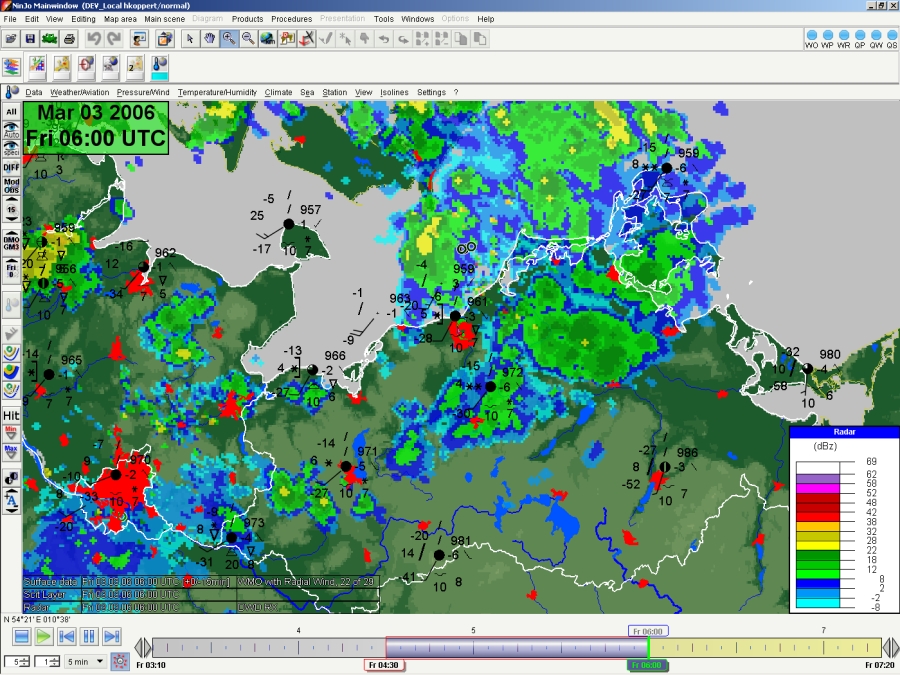
Task: Click the red axes measurement tool icon
Action: [307, 39]
